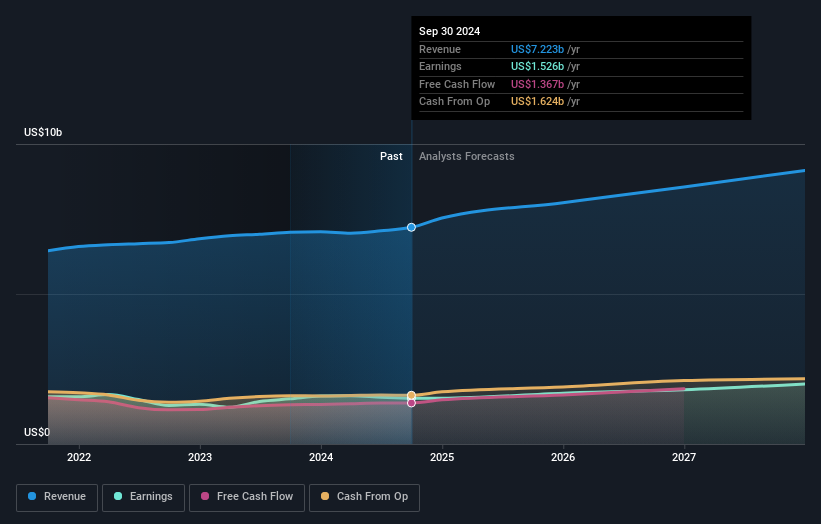Click the US$7.223b revenue value
The image size is (821, 524).
[x=537, y=49]
